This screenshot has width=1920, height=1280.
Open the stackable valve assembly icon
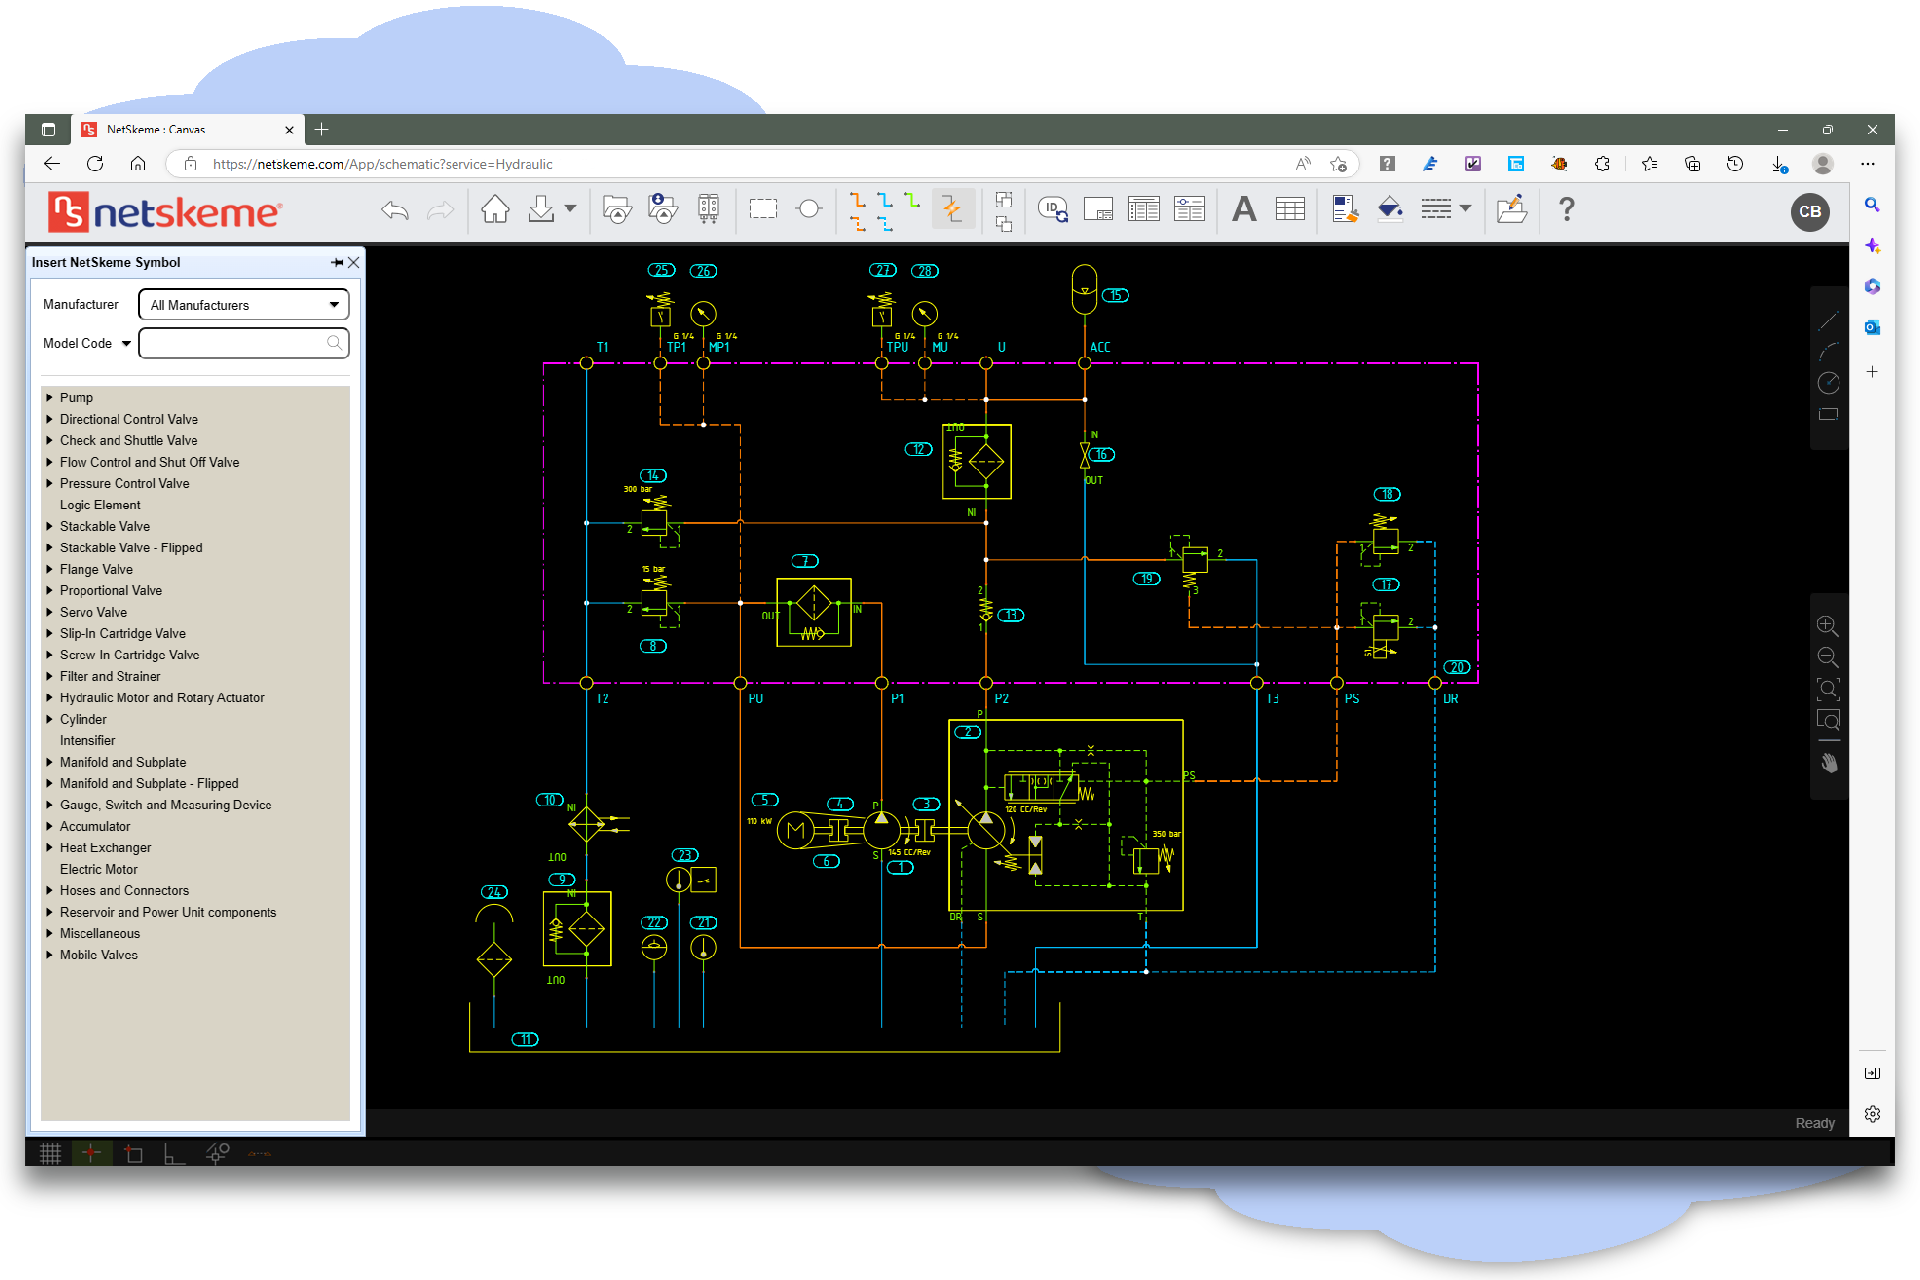click(x=708, y=209)
